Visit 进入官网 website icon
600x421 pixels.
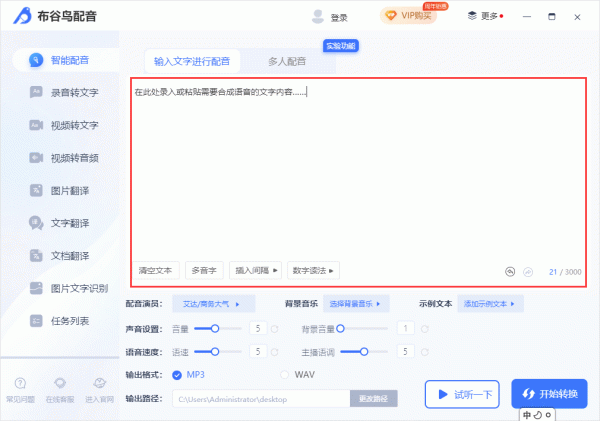(x=99, y=390)
